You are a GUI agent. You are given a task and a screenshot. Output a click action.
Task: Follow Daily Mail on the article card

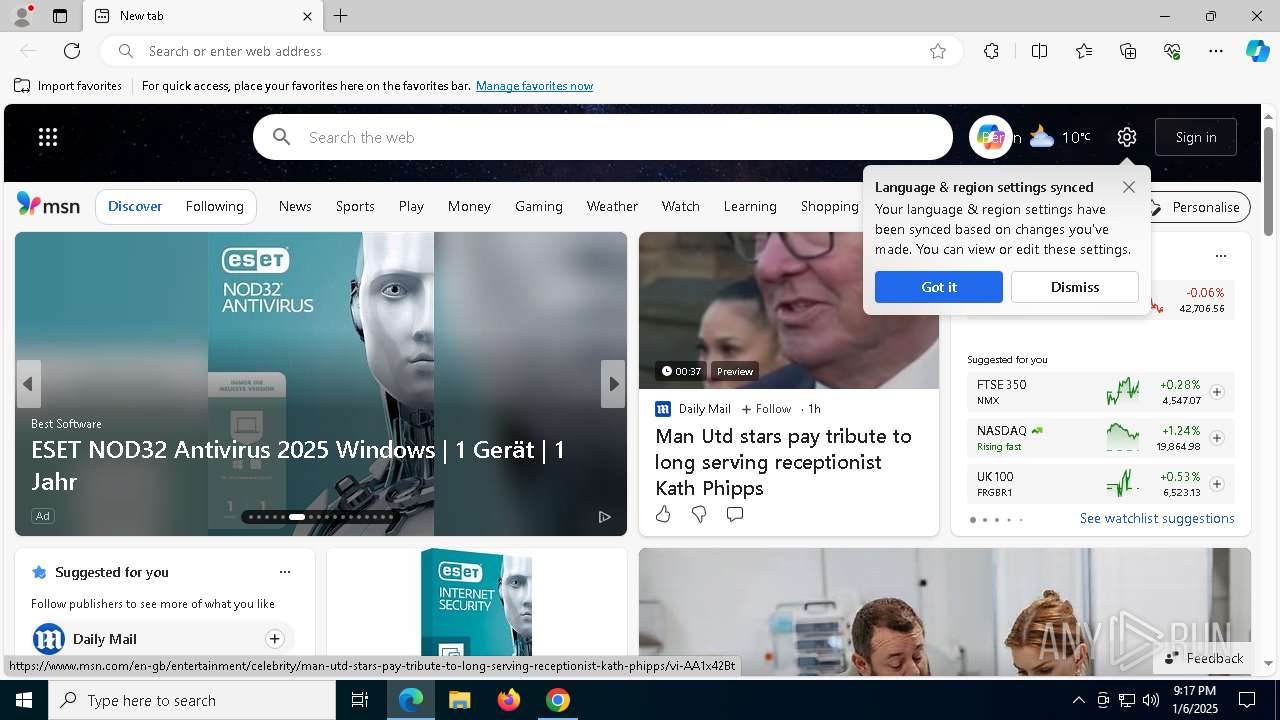click(766, 409)
